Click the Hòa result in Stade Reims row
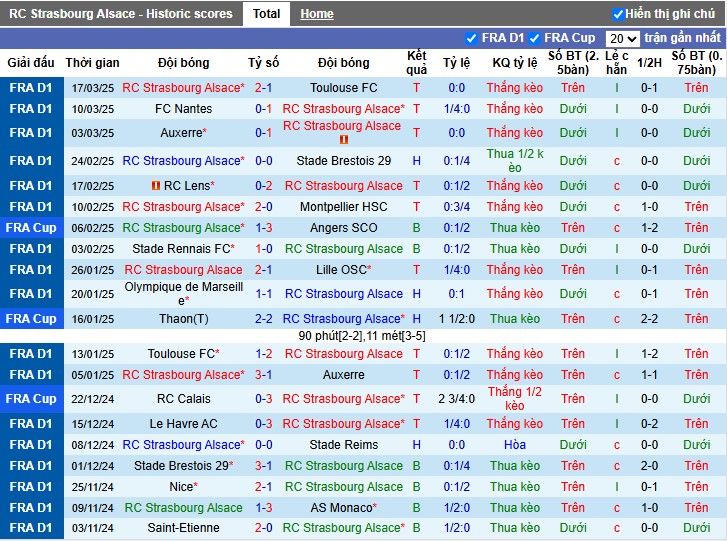 (515, 445)
